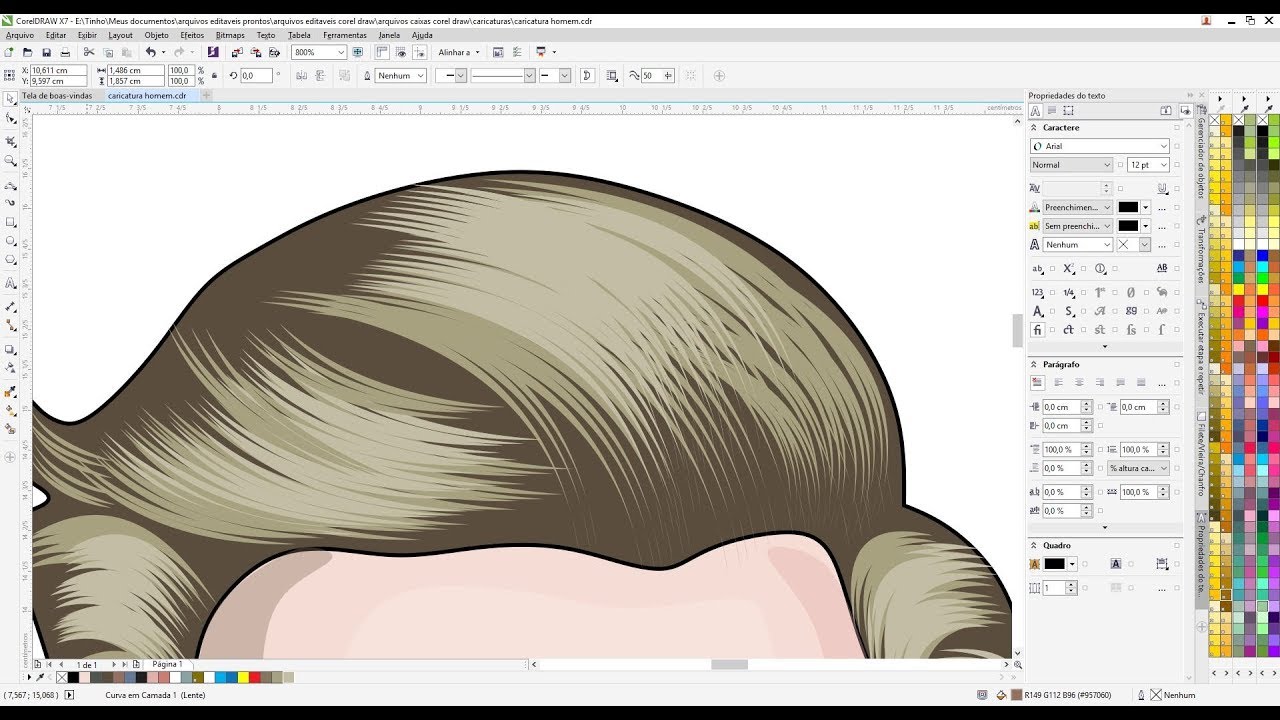Open the Bitmaps menu
The width and height of the screenshot is (1280, 720).
[x=230, y=35]
